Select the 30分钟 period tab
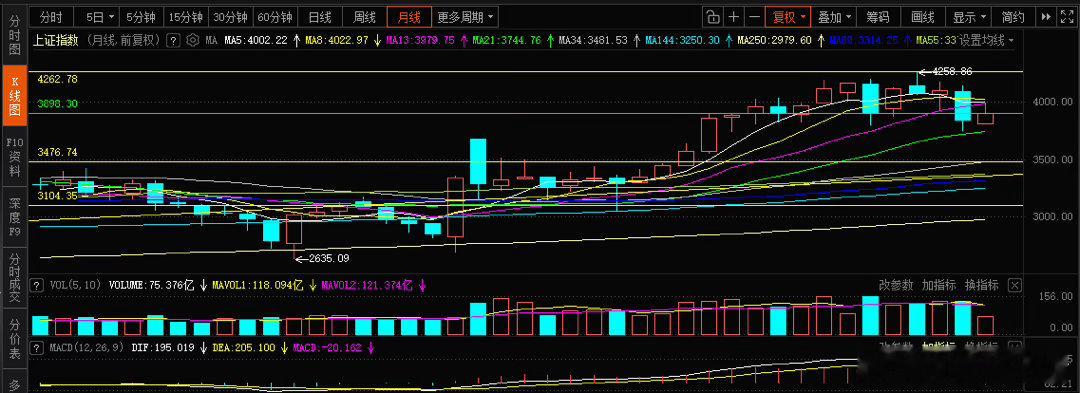 [x=231, y=17]
